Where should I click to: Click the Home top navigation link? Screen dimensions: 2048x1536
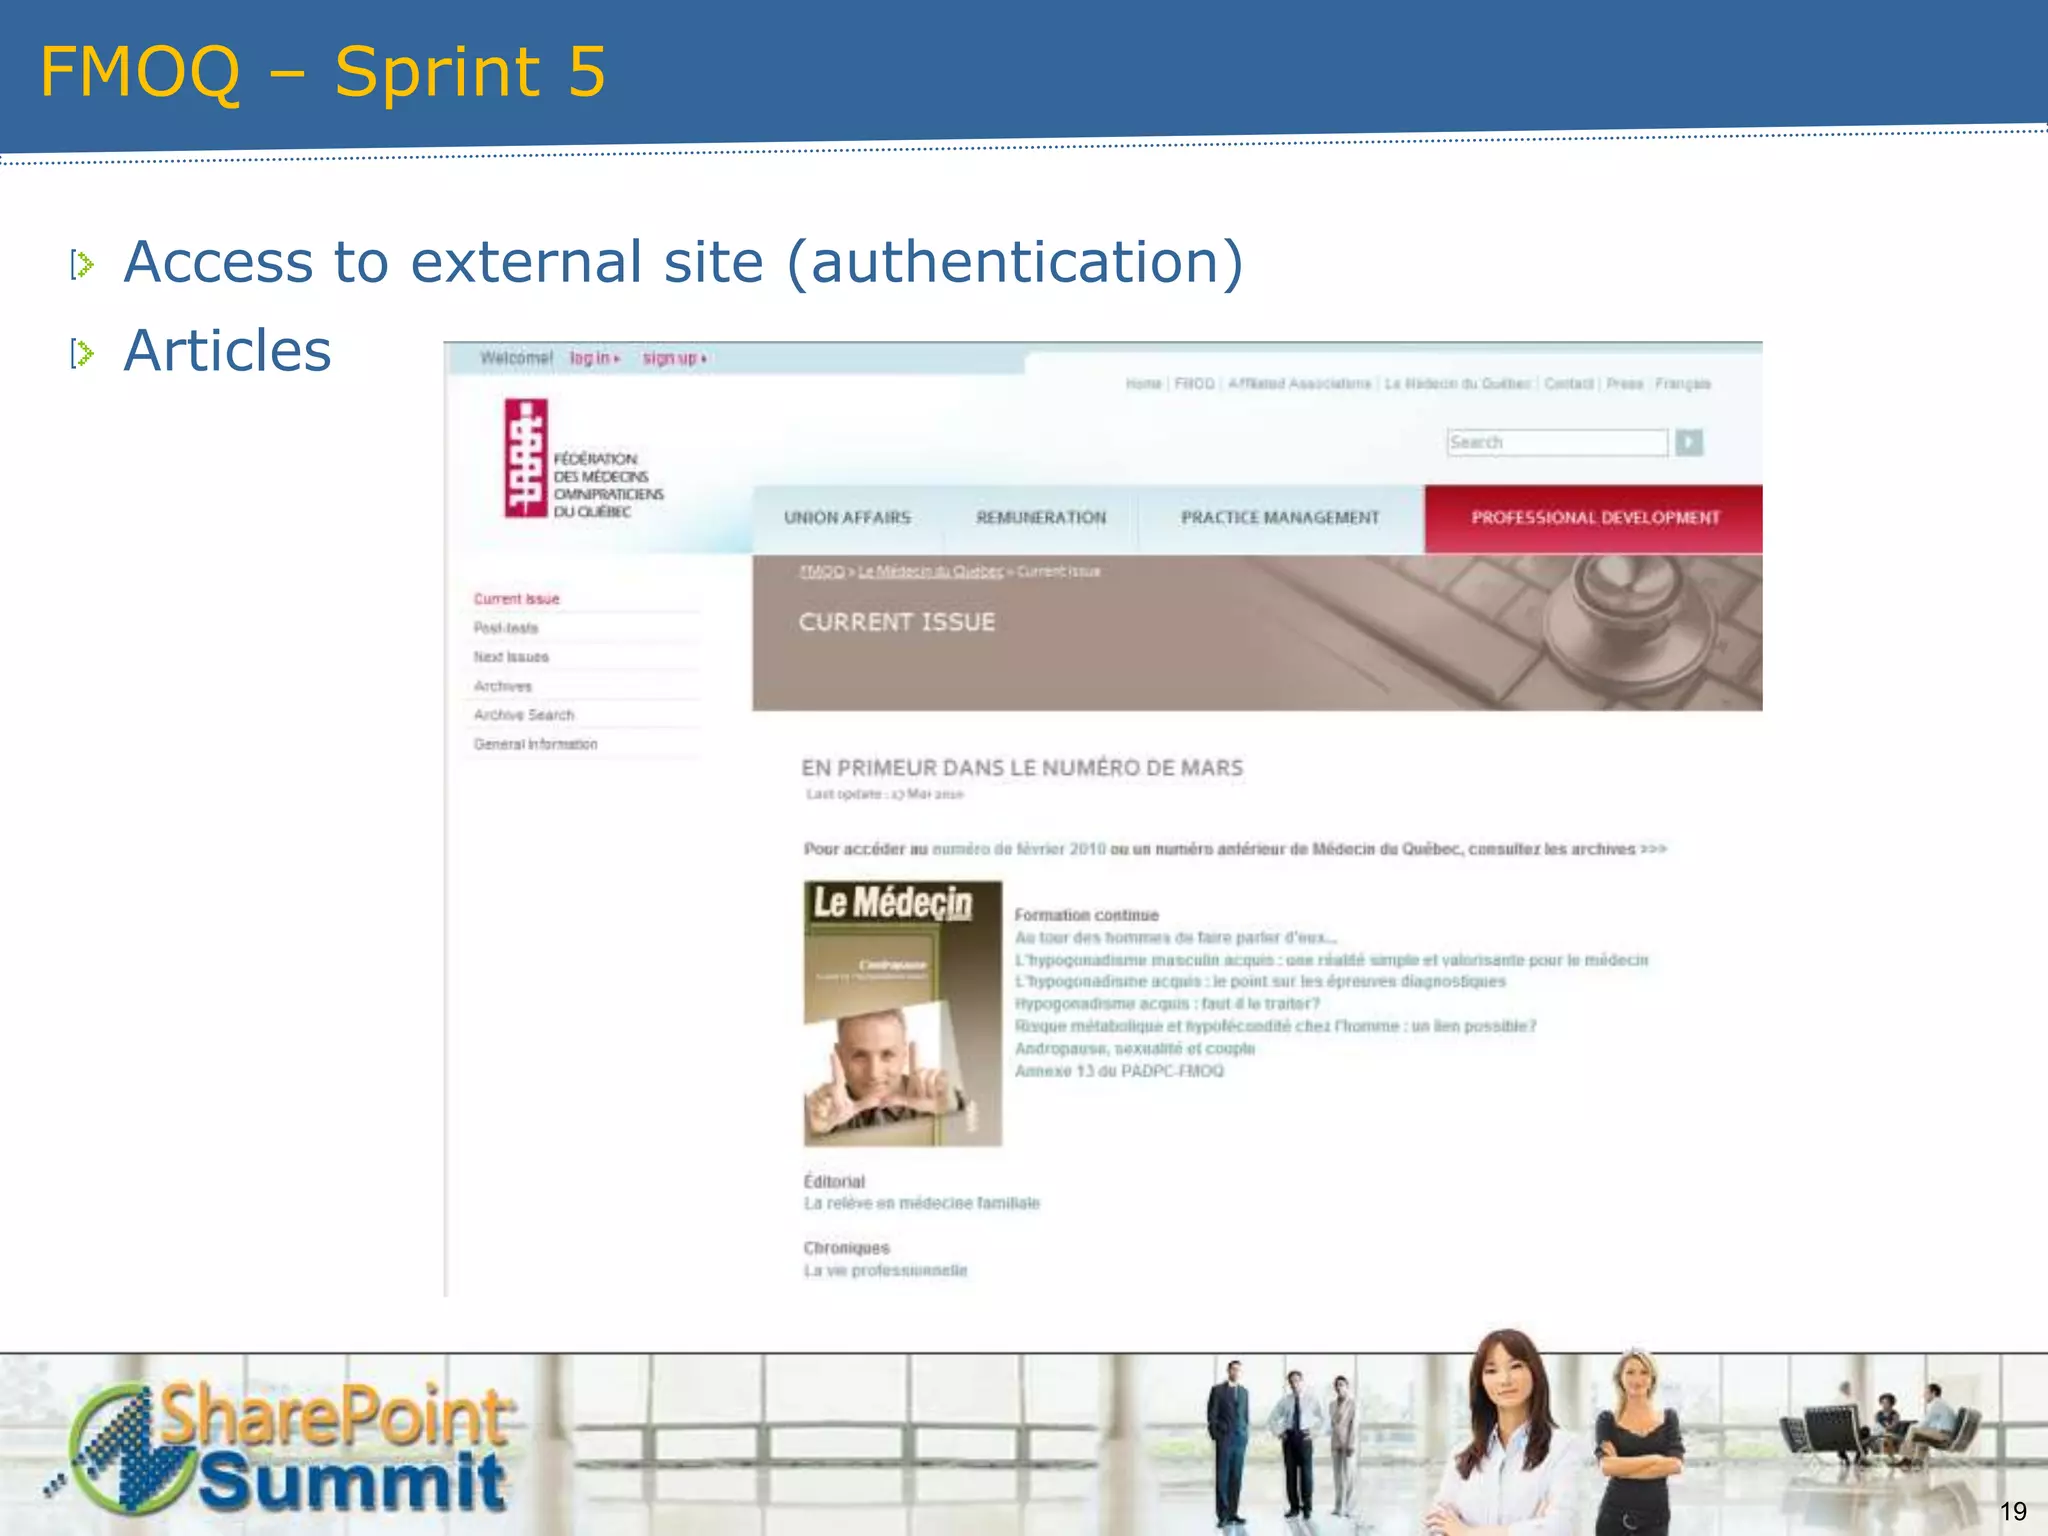click(x=1143, y=384)
